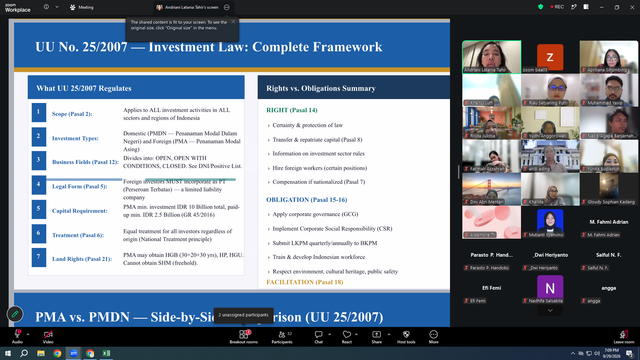Close the fit-to-screen tooltip
The height and width of the screenshot is (360, 640).
coord(233,22)
